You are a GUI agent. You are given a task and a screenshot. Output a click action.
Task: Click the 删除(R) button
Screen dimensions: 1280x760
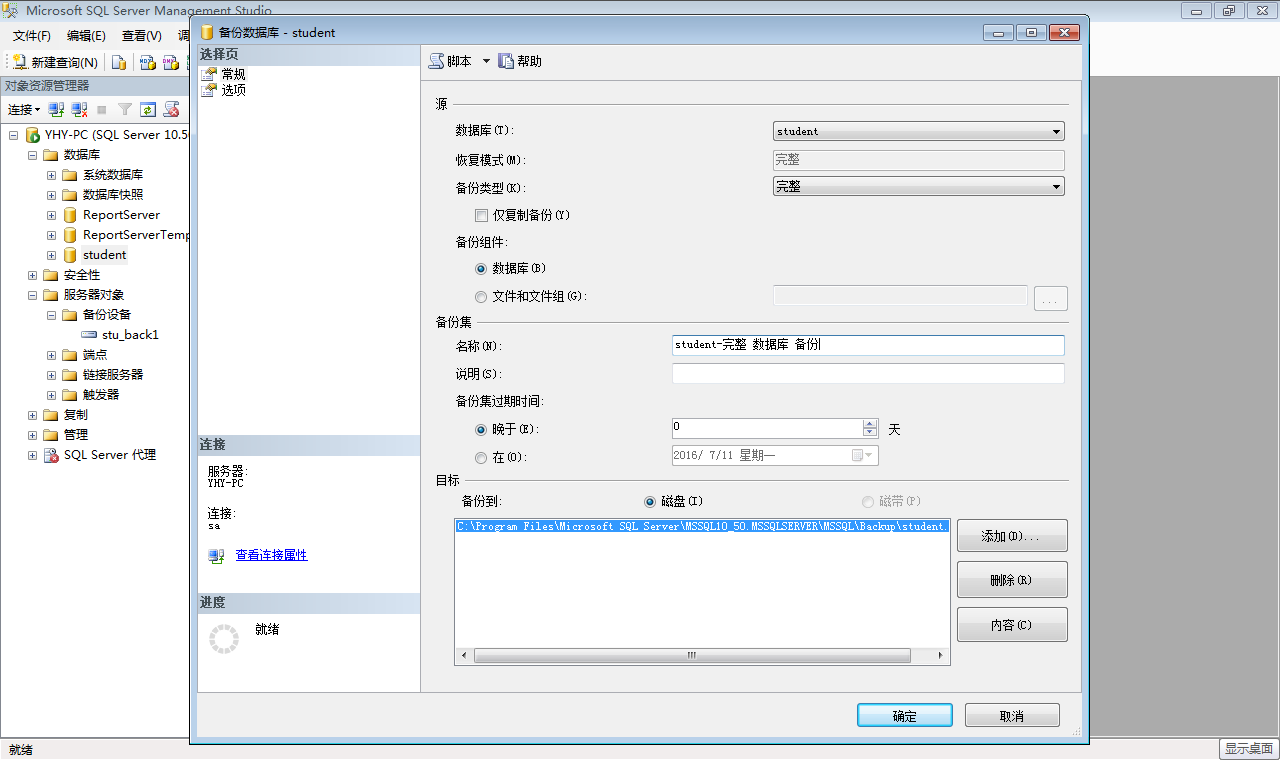pyautogui.click(x=1012, y=580)
